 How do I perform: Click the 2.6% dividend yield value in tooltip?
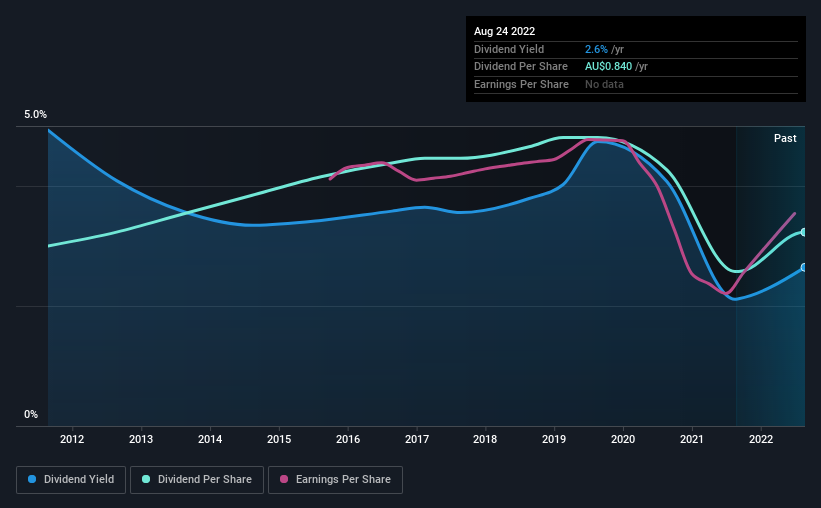pos(596,49)
